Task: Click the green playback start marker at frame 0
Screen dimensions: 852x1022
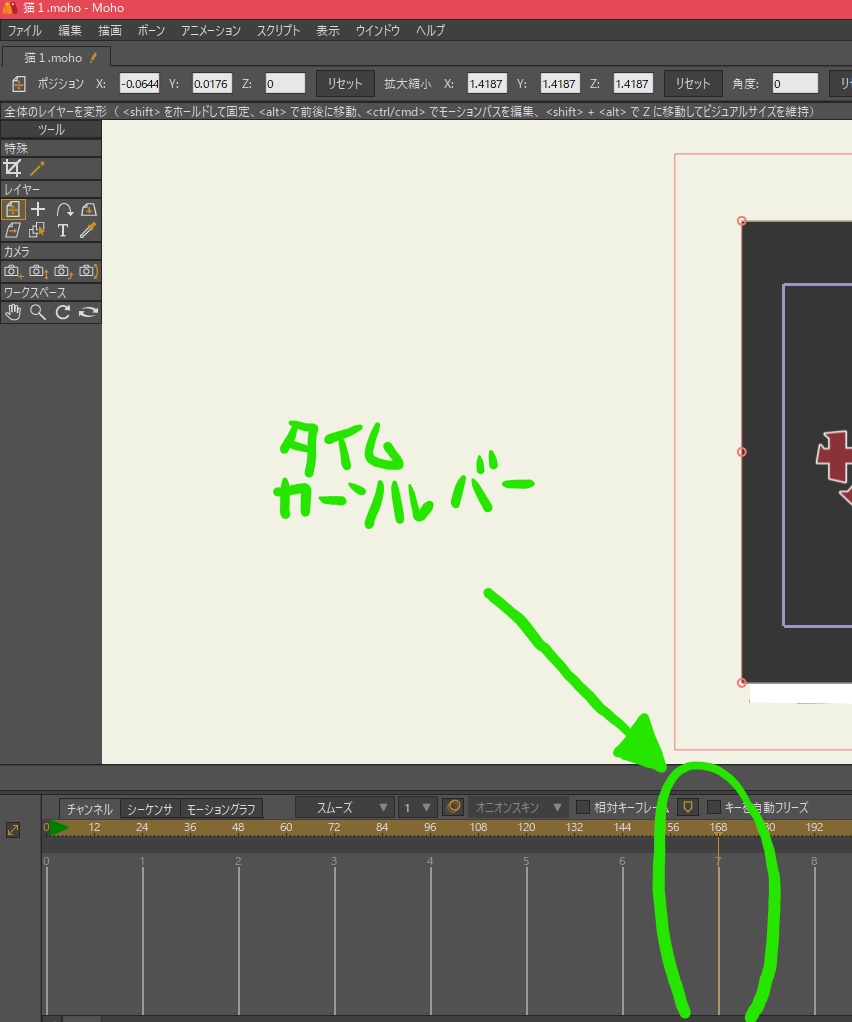Action: (59, 828)
